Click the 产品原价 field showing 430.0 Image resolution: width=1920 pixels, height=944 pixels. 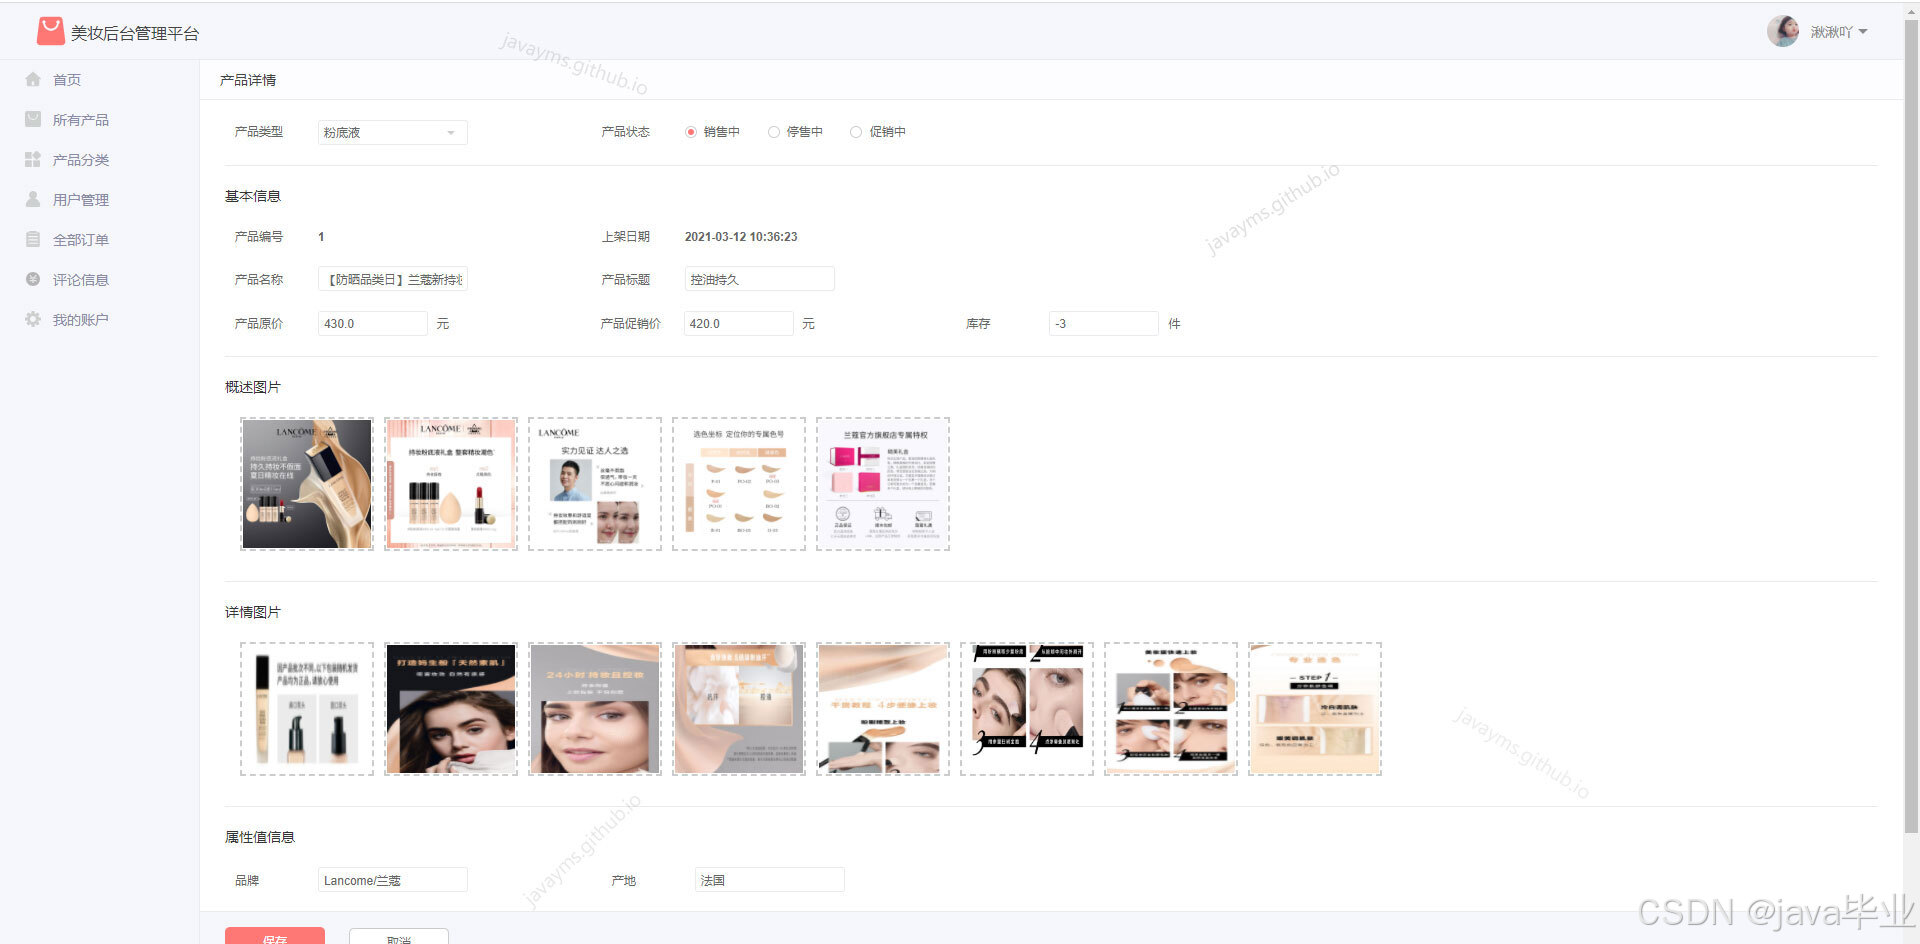372,323
